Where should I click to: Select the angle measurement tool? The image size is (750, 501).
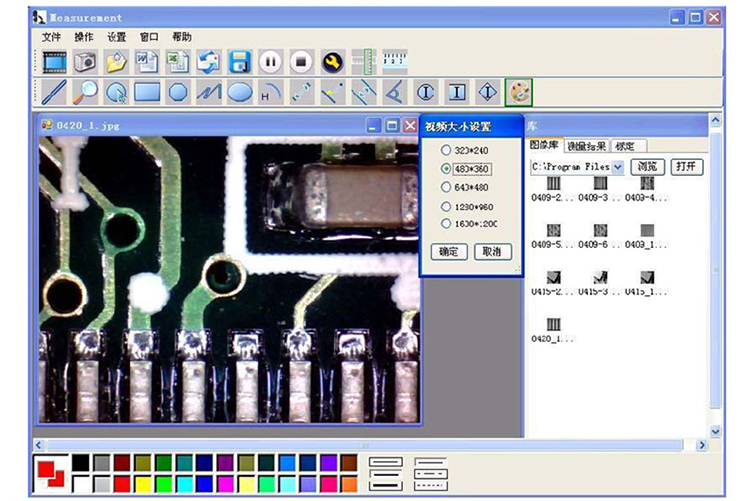(x=394, y=92)
